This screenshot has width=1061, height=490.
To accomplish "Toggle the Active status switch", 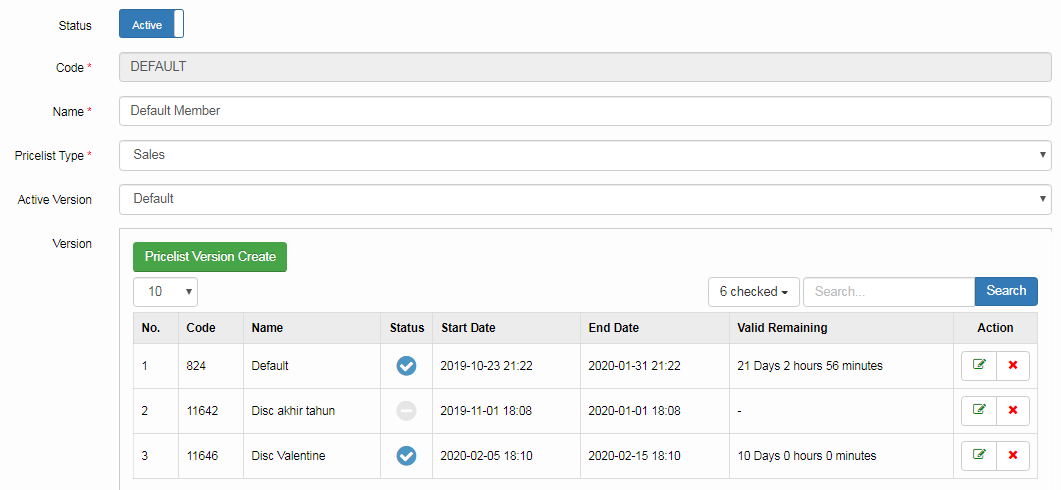I will point(151,25).
